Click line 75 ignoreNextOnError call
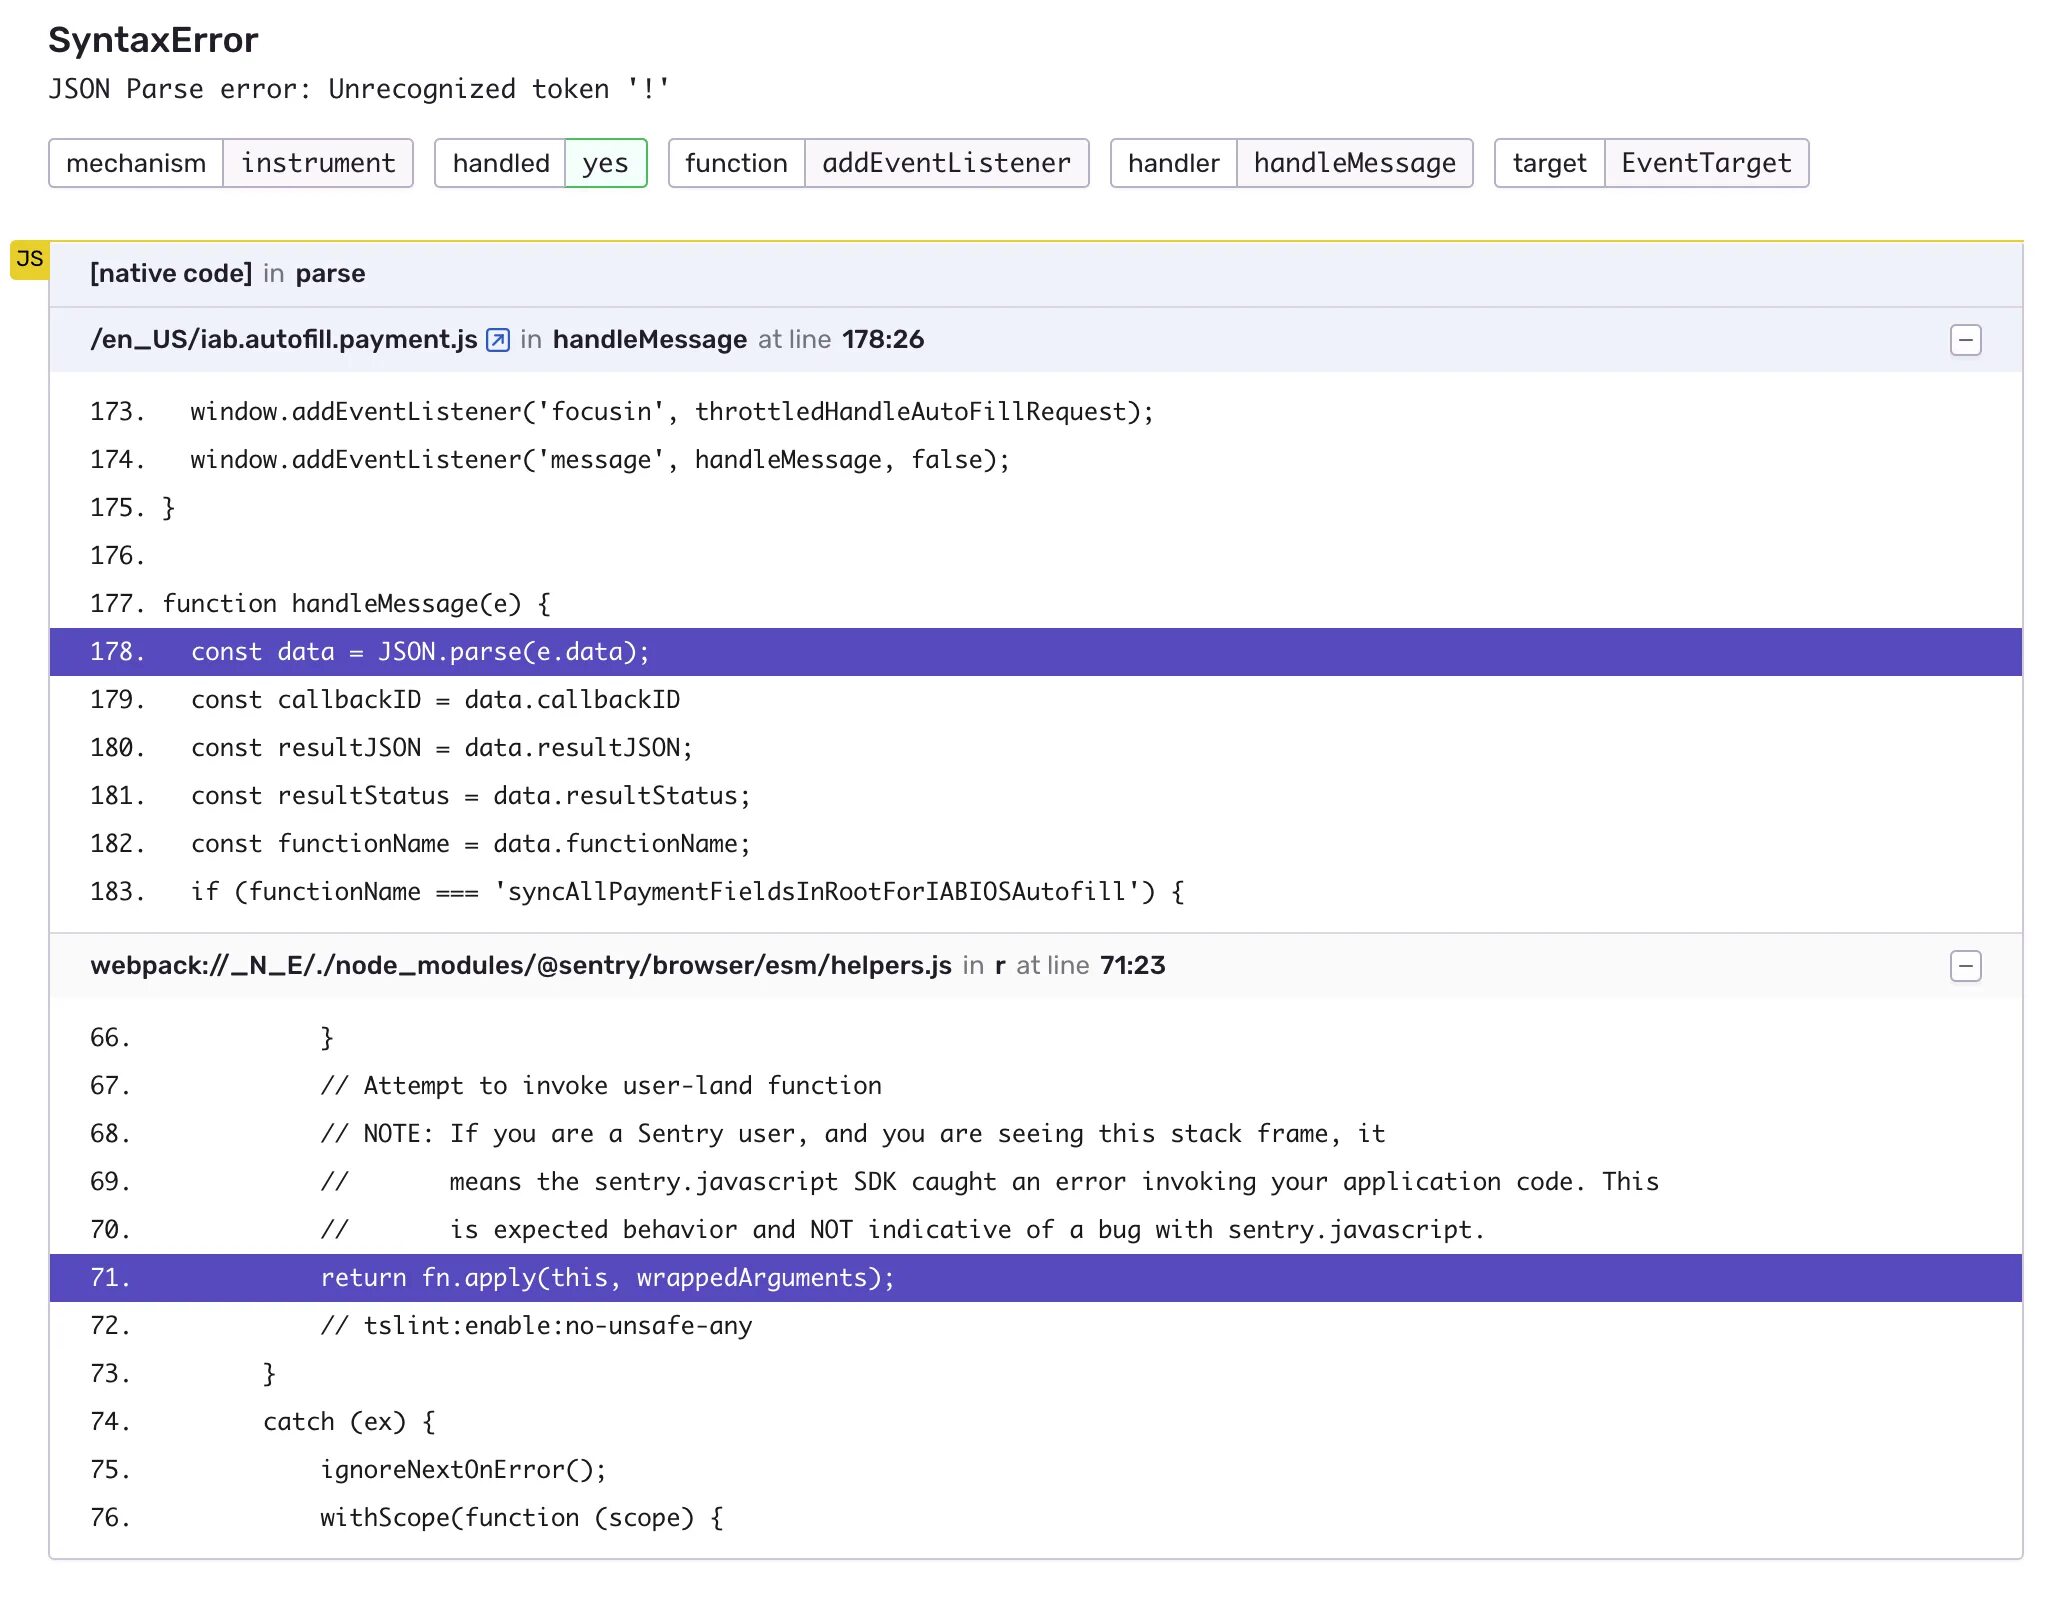The height and width of the screenshot is (1598, 2060). point(463,1470)
